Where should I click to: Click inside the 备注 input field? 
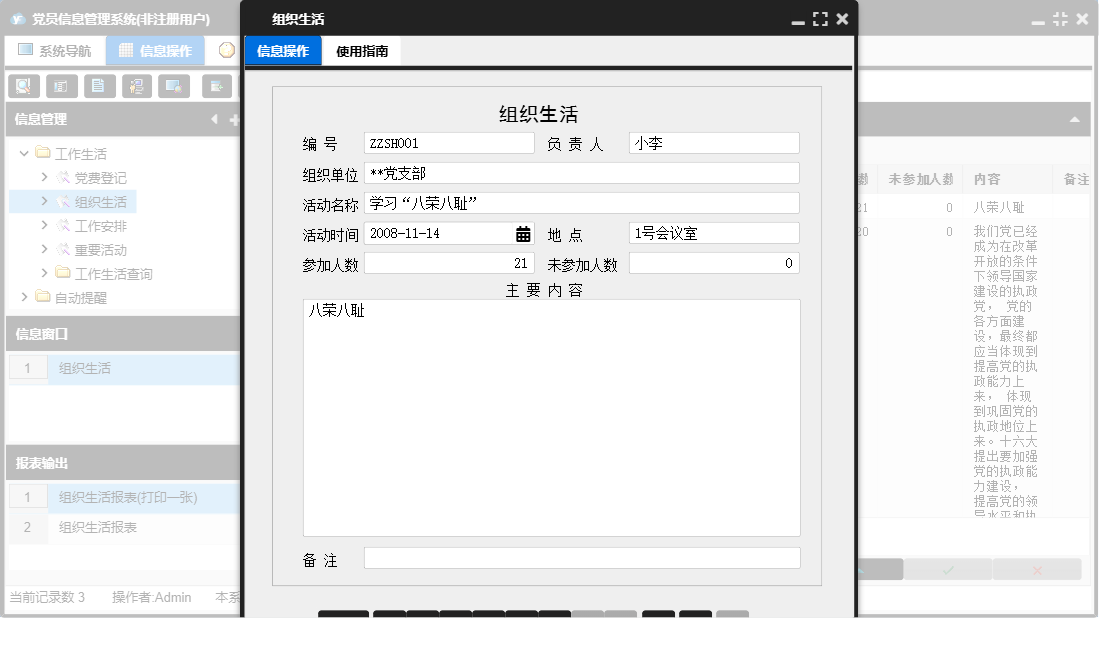(581, 557)
